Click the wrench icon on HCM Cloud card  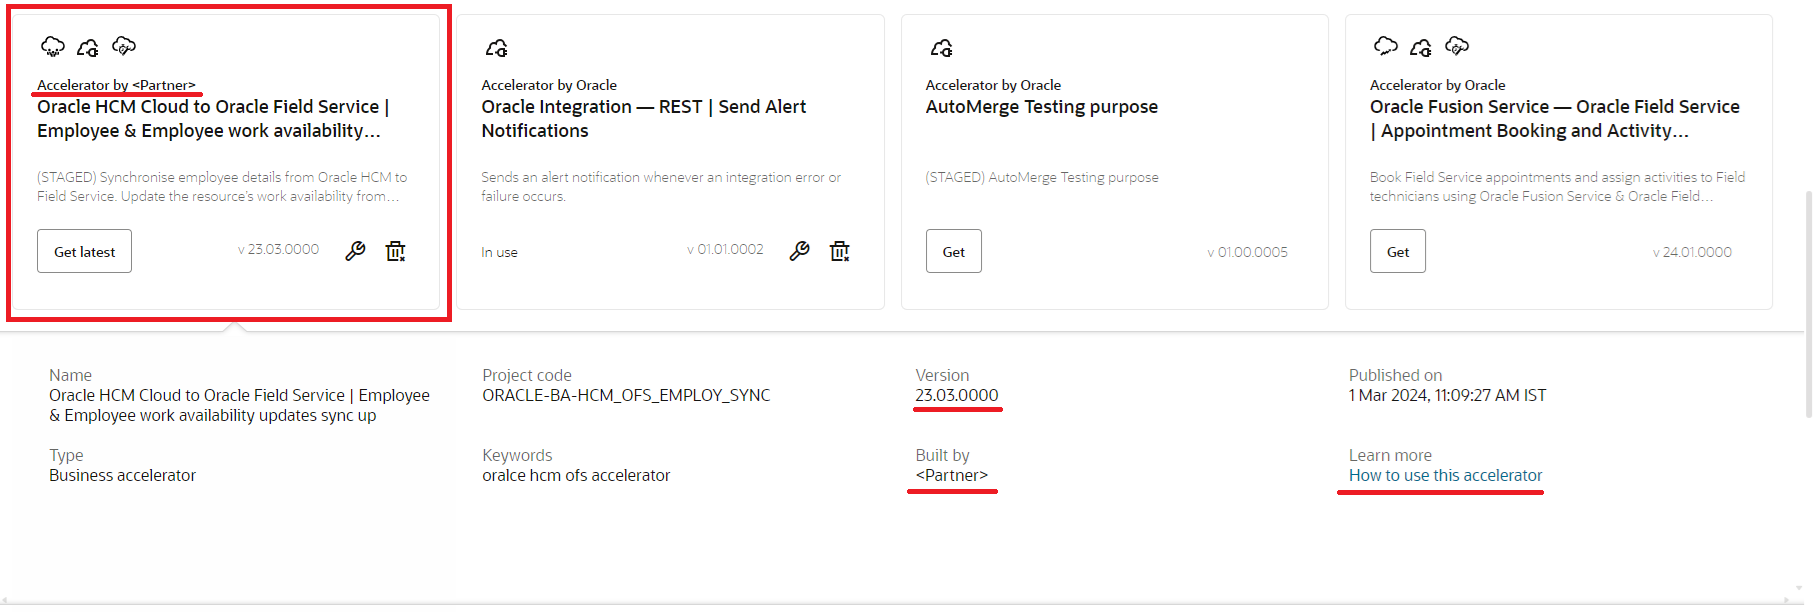355,251
